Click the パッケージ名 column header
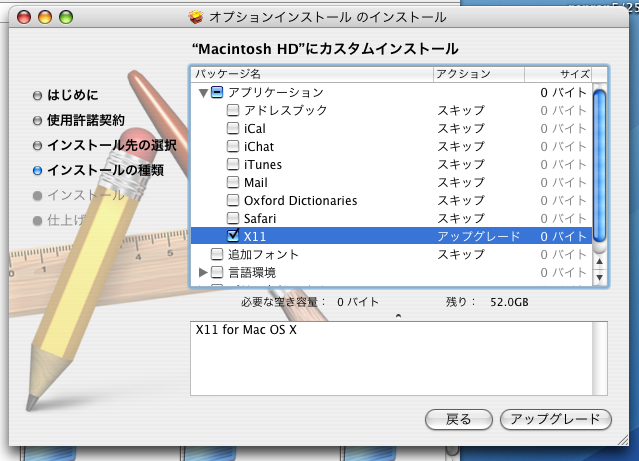 click(x=312, y=74)
